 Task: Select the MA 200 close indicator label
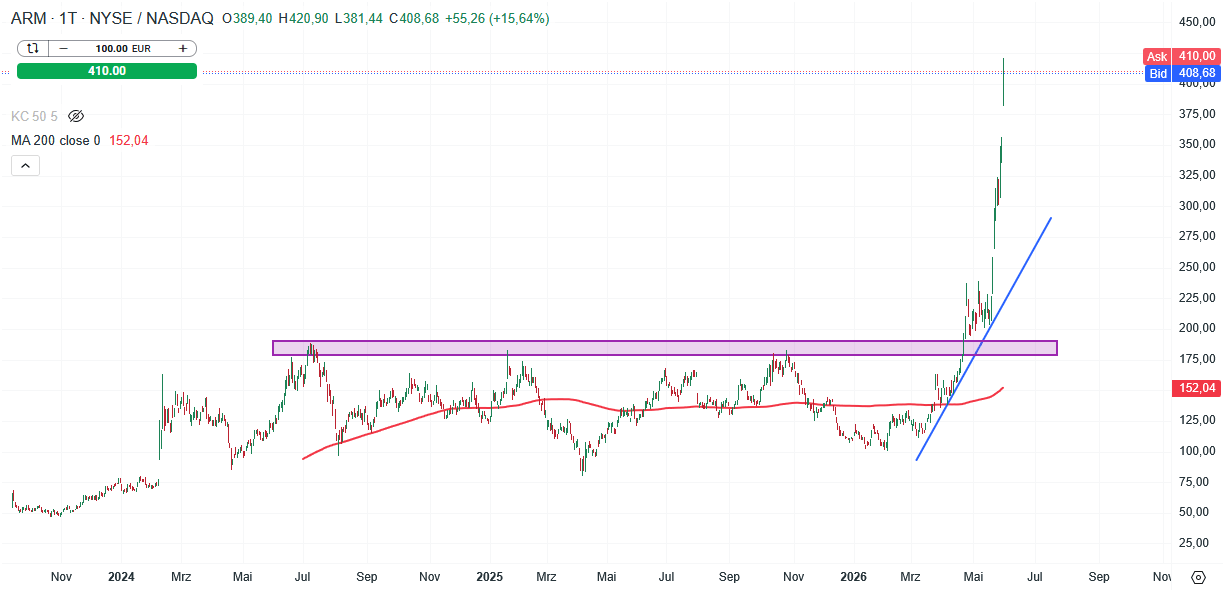pyautogui.click(x=56, y=141)
